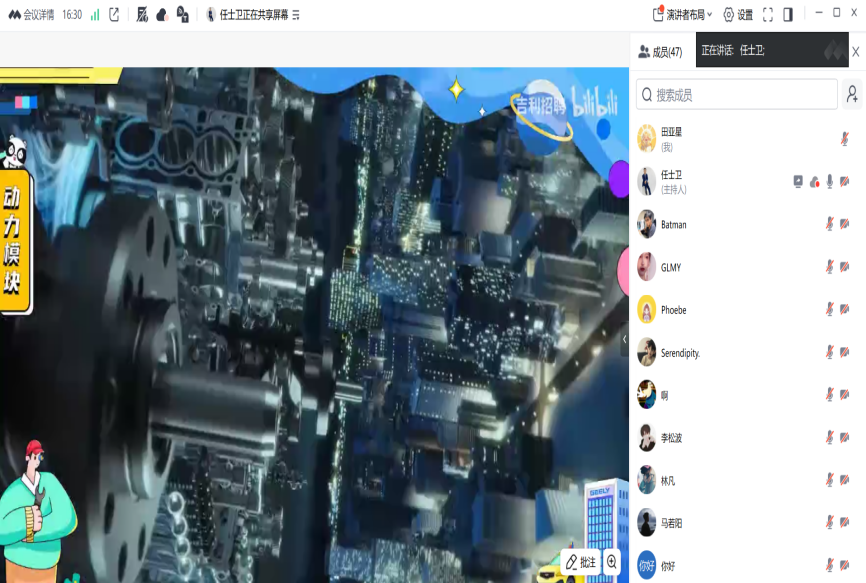Click the pop-out share icon in top bar
Screen dimensions: 866x583
pos(114,15)
